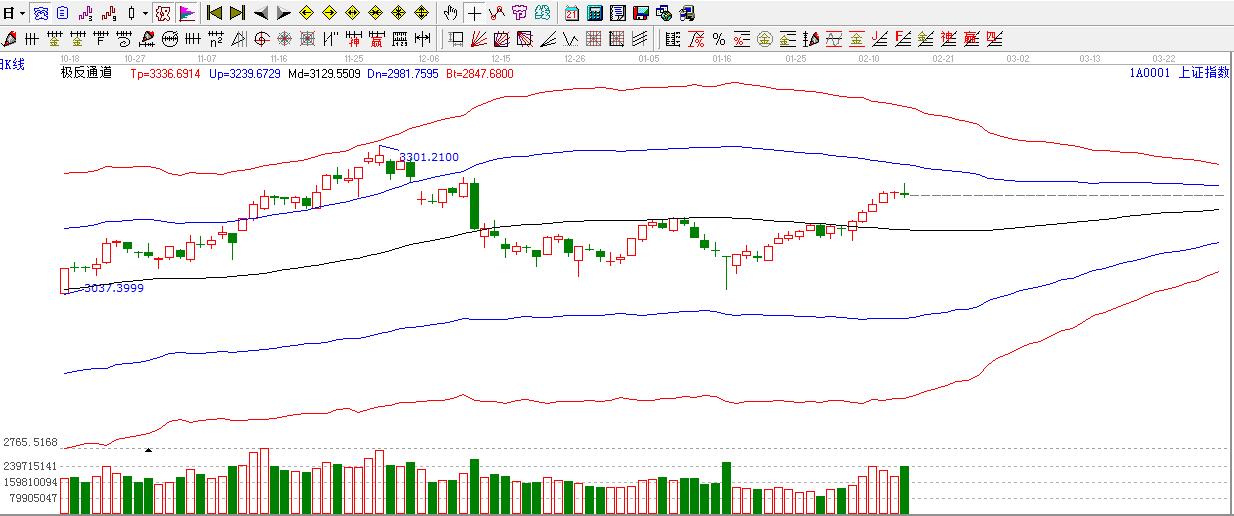This screenshot has height=516, width=1234.
Task: Click the 3301.2100 high price marker
Action: pos(429,157)
